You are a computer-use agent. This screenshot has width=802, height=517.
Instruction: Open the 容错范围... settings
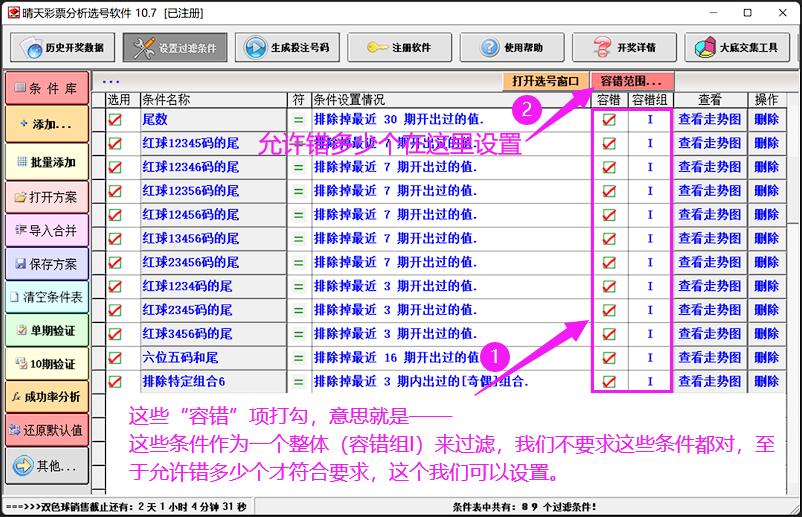(x=631, y=80)
